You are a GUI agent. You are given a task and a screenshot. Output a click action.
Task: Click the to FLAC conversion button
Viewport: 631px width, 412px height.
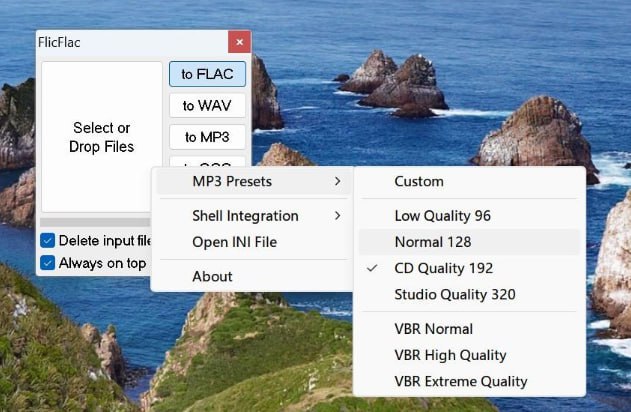coord(207,74)
